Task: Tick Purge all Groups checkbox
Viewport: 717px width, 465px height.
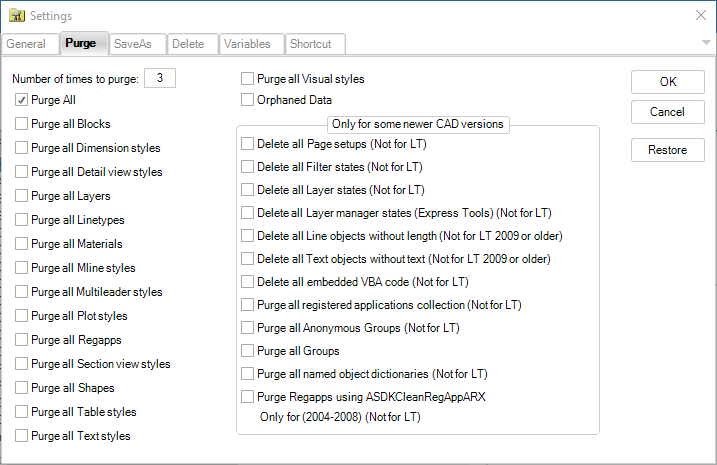Action: pos(248,351)
